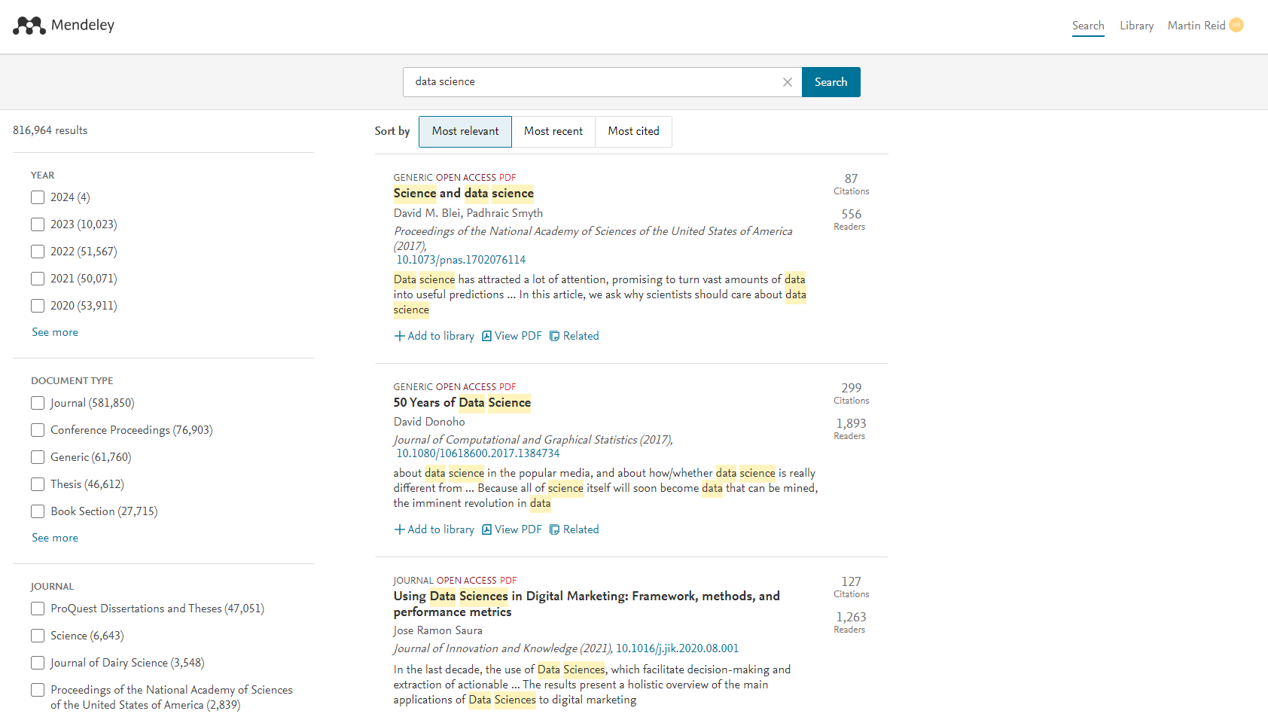Expand more options under Document Type
The image size is (1268, 720).
tap(55, 538)
